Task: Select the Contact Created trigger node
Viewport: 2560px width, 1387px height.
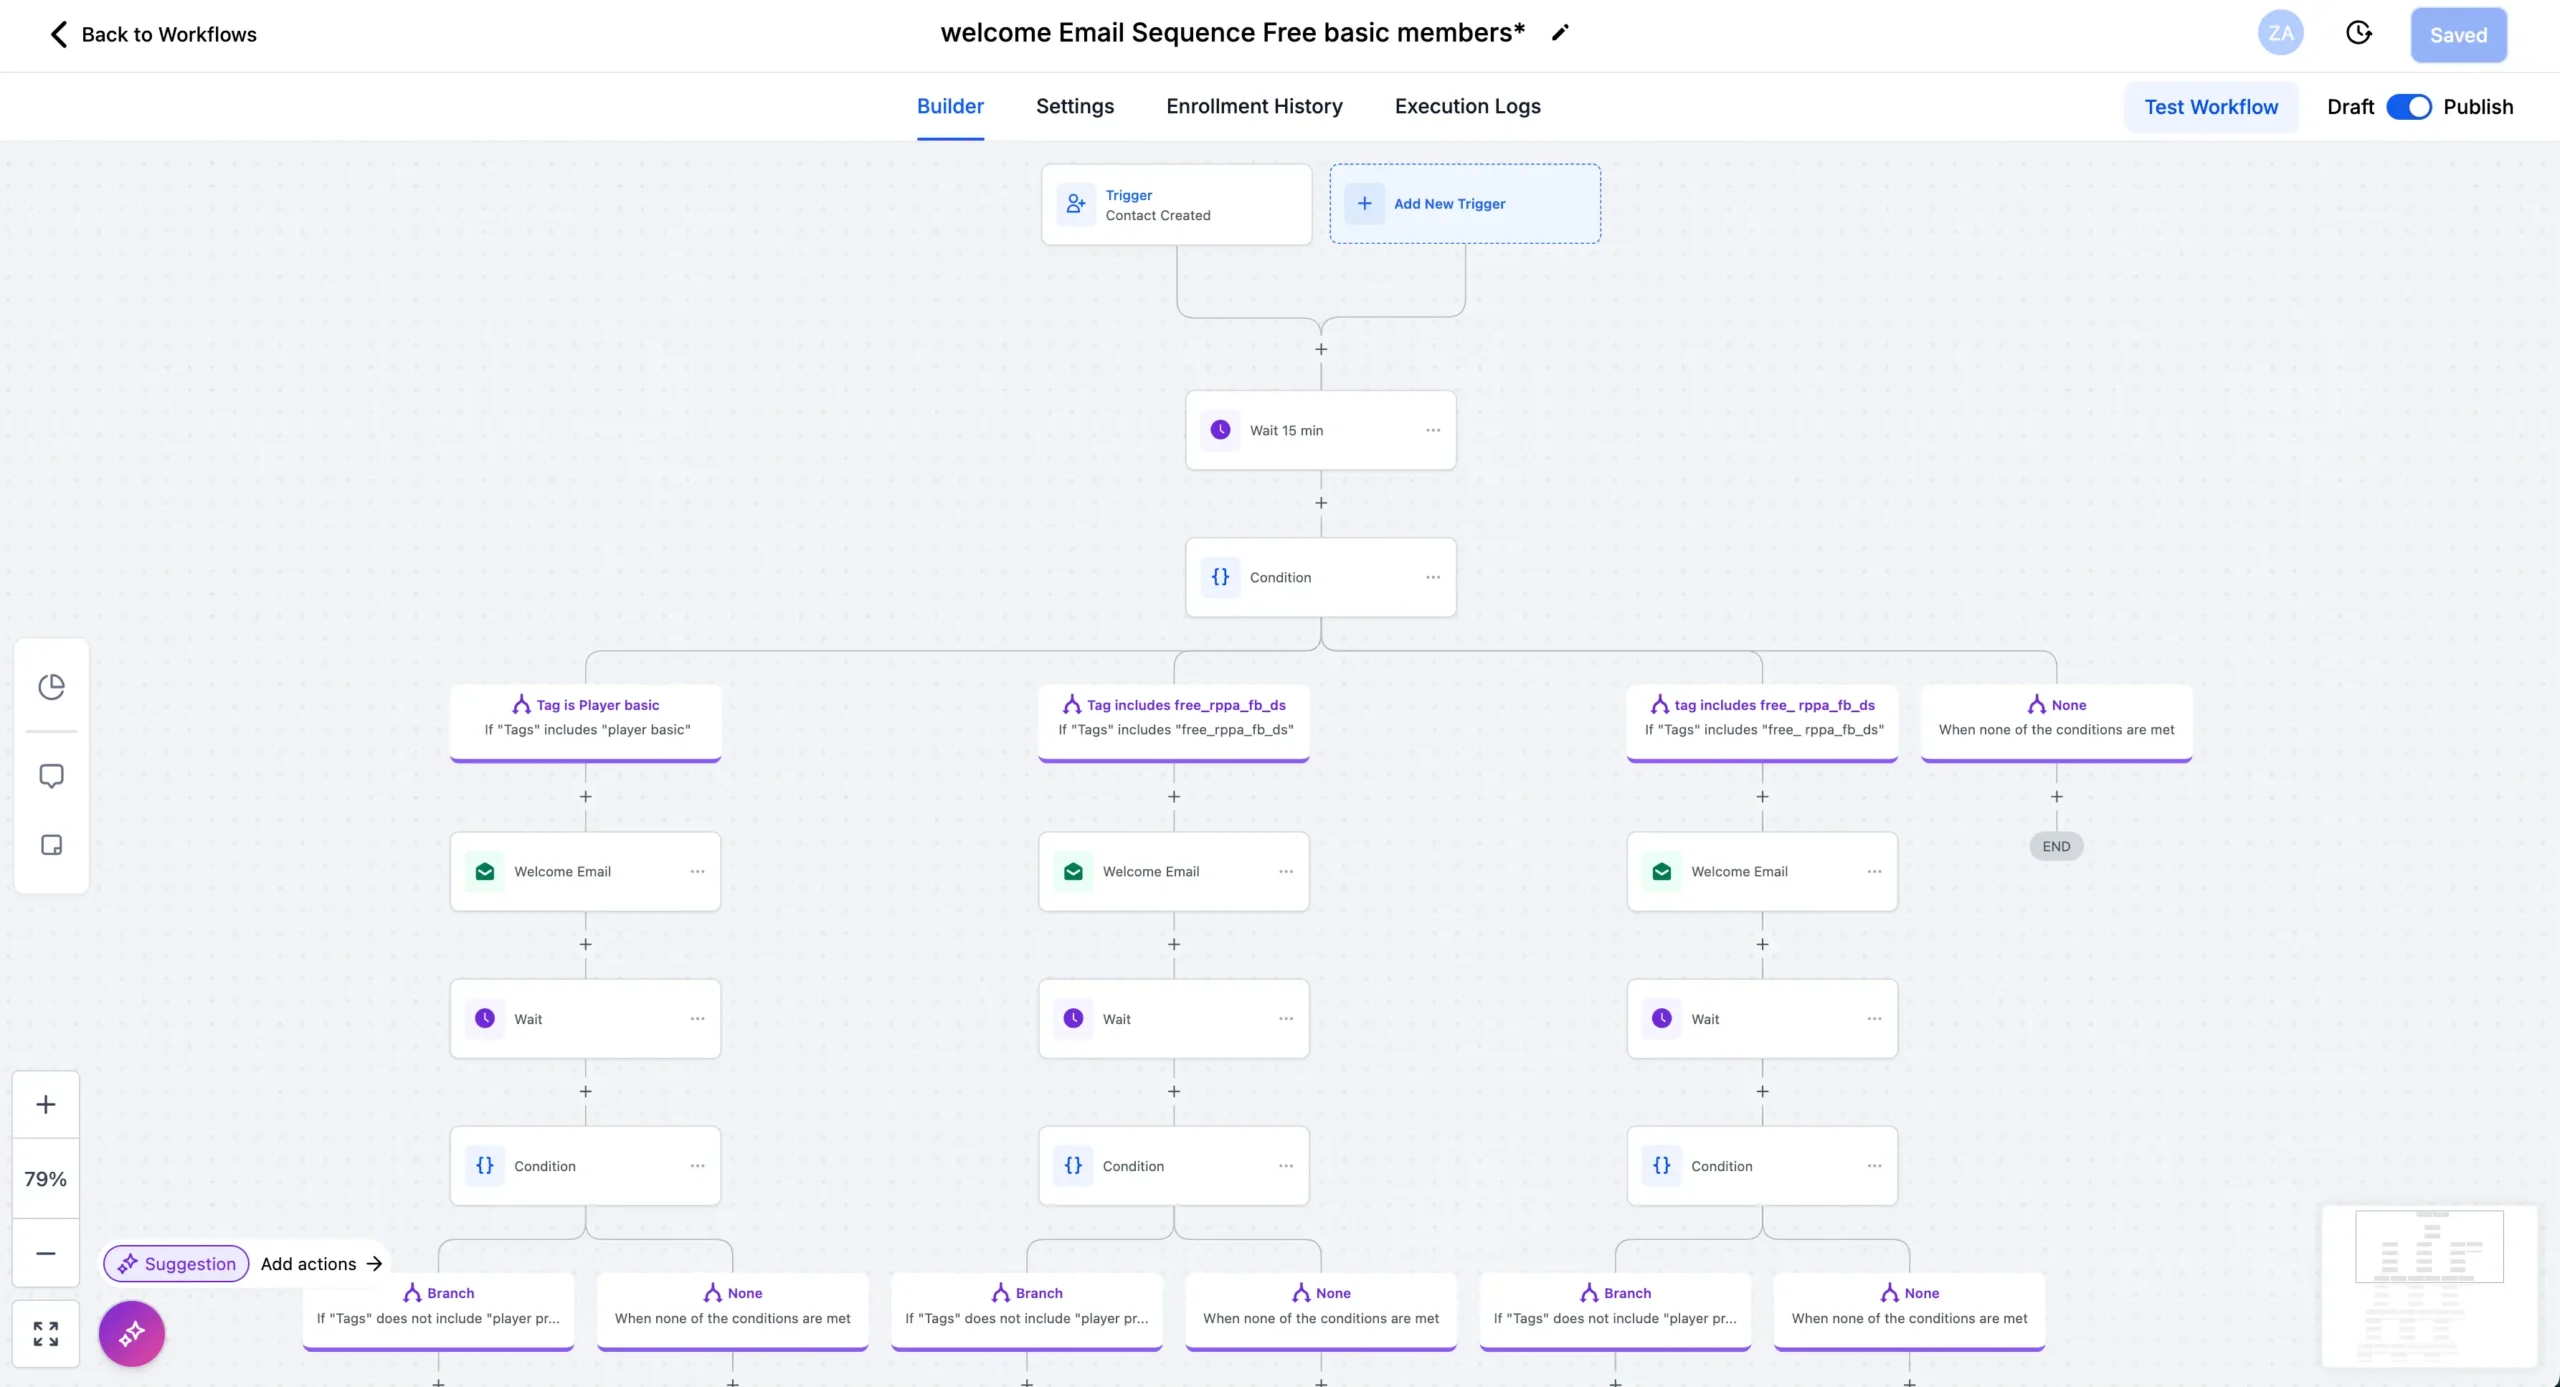Action: pos(1176,205)
